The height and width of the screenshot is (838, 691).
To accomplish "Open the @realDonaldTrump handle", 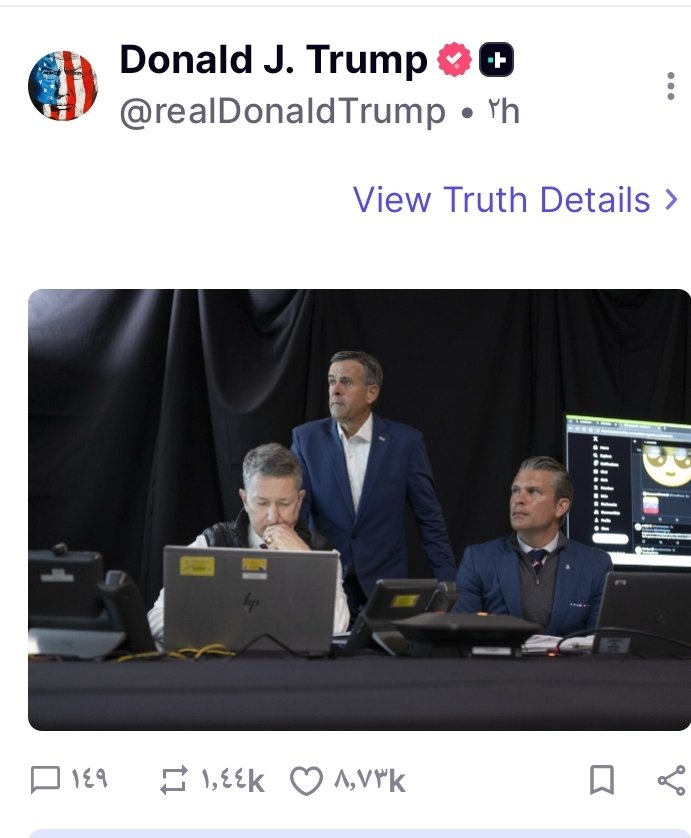I will (283, 112).
